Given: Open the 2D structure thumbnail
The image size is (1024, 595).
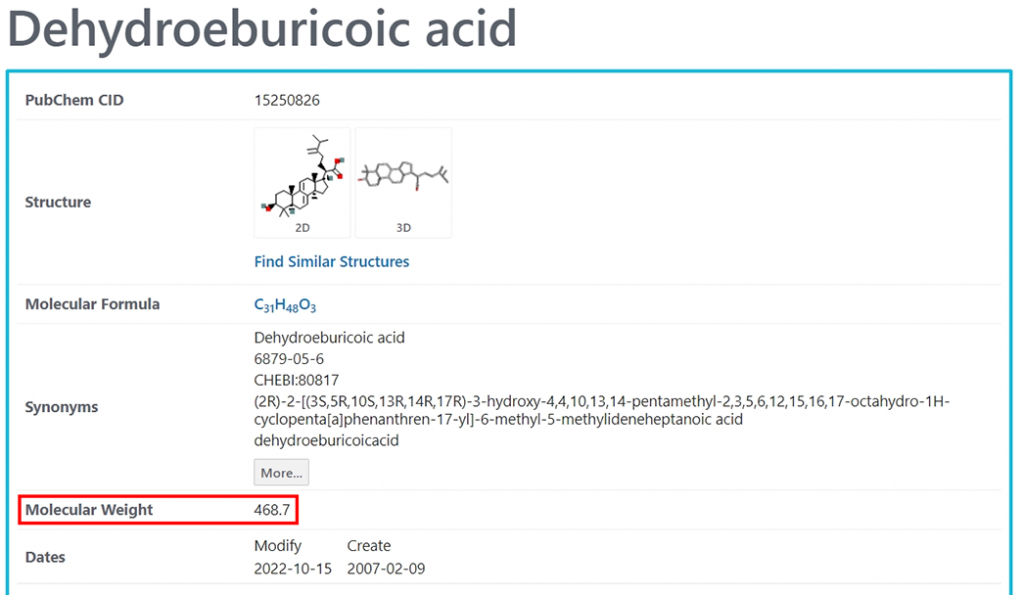Looking at the screenshot, I should [302, 182].
